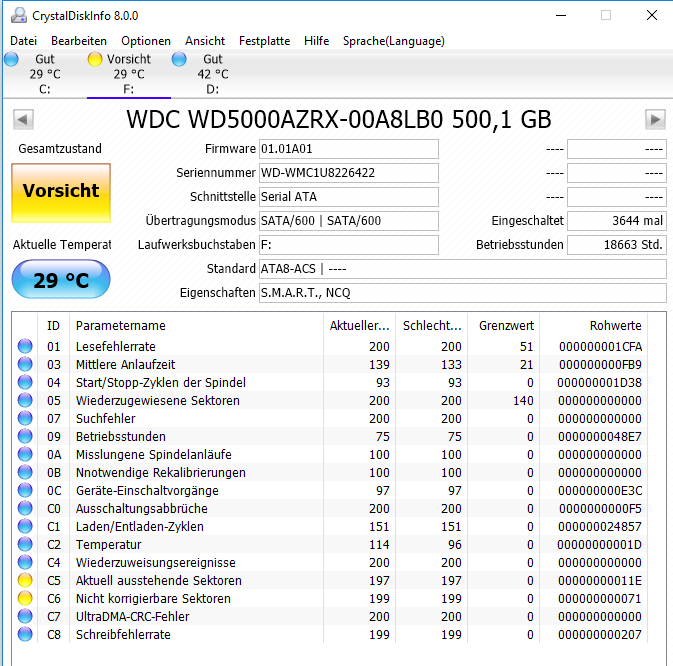Screen dimensions: 673x666
Task: Open the Ansicht menu
Action: pos(205,41)
